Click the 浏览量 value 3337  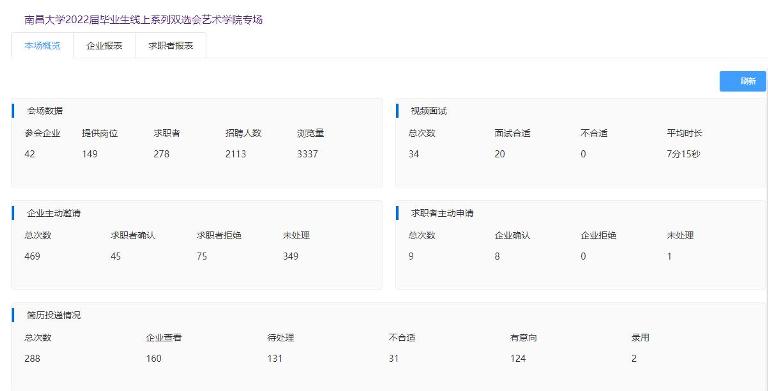(x=308, y=154)
